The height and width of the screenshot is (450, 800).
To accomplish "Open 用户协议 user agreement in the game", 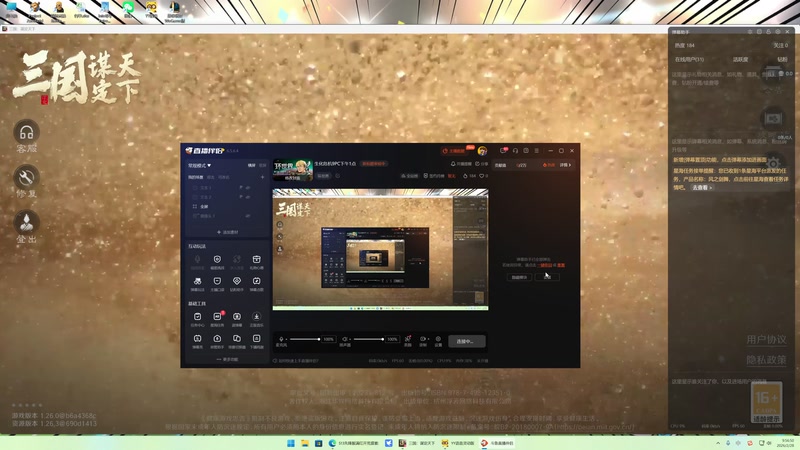I will pos(766,340).
